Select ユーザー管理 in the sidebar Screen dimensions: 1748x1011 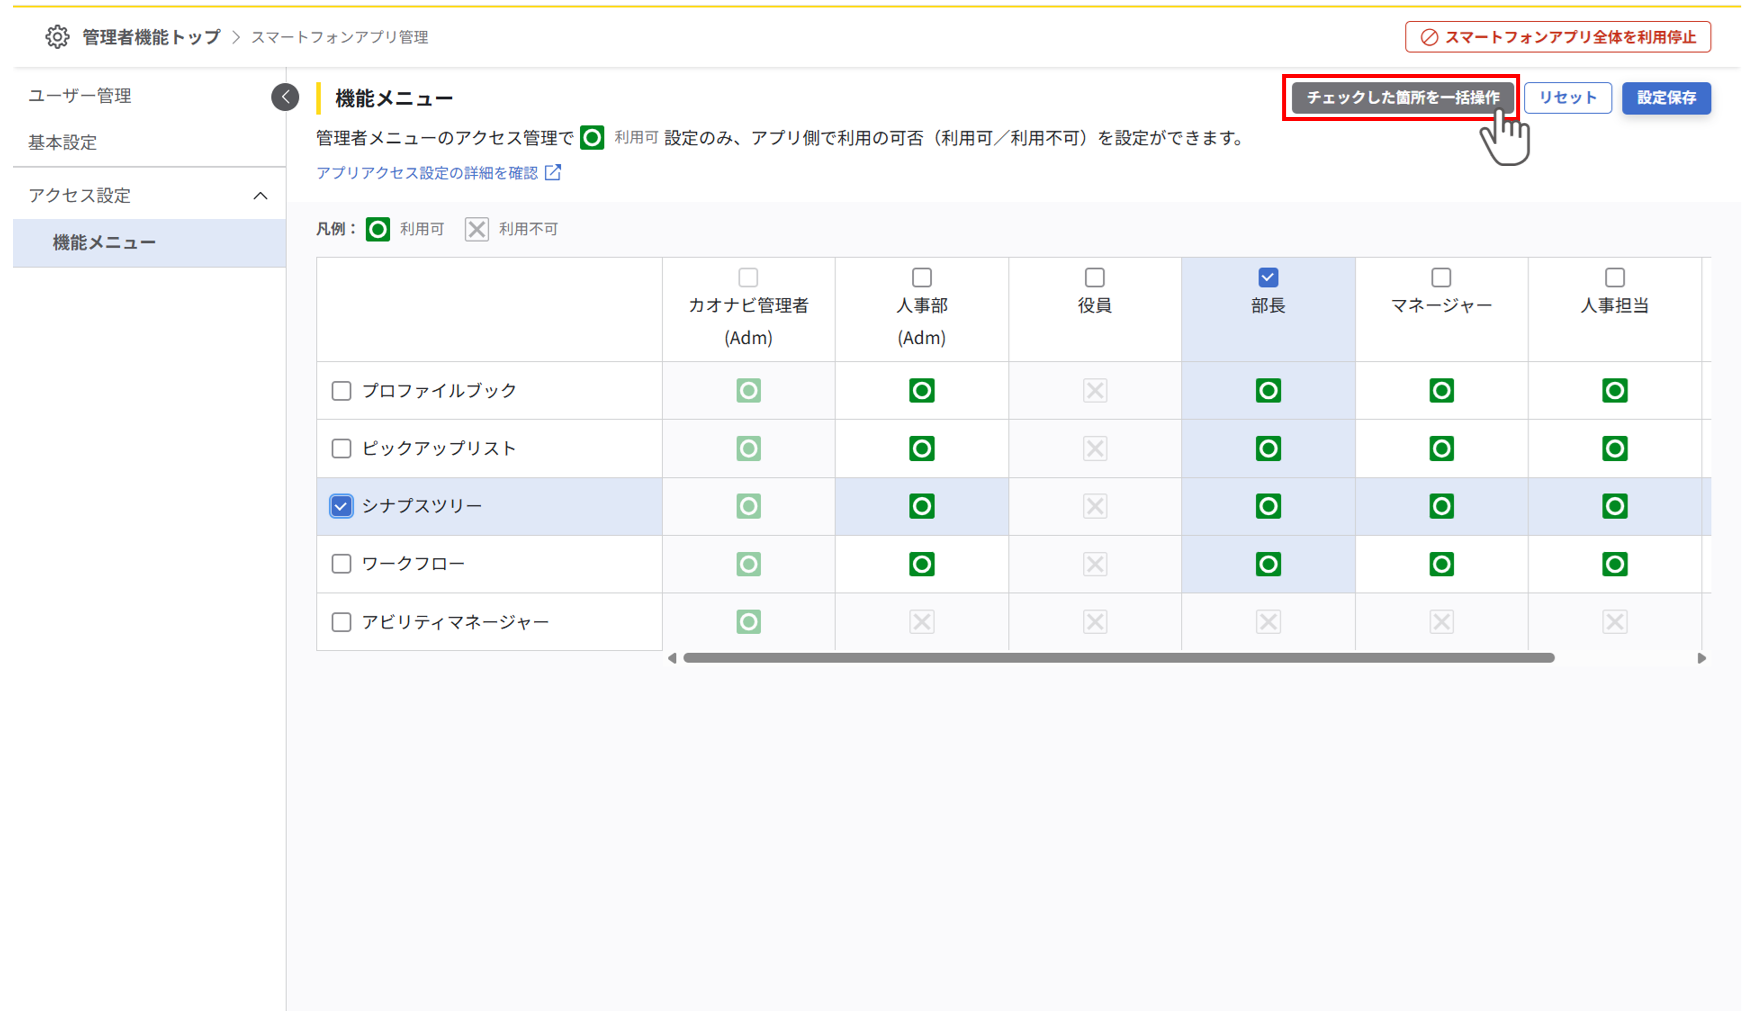coord(77,95)
